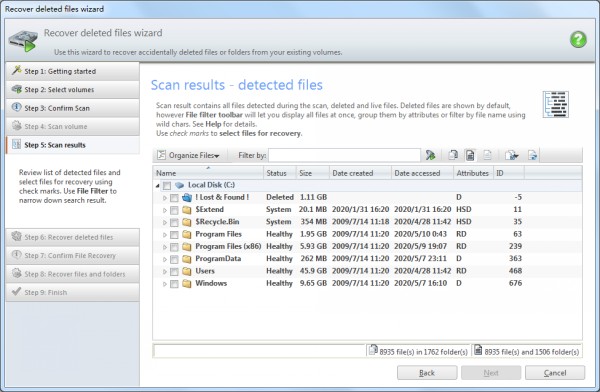The height and width of the screenshot is (392, 600).
Task: Expand the Program Files folder
Action: click(165, 235)
